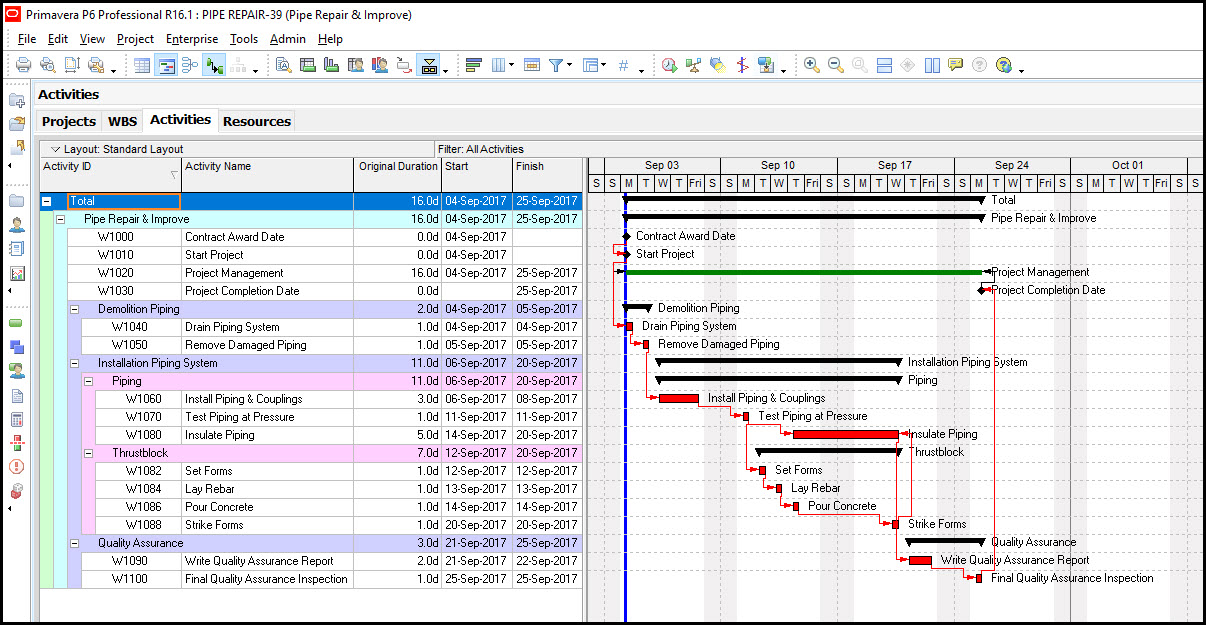
Task: Switch to the WBS tab
Action: coord(122,121)
